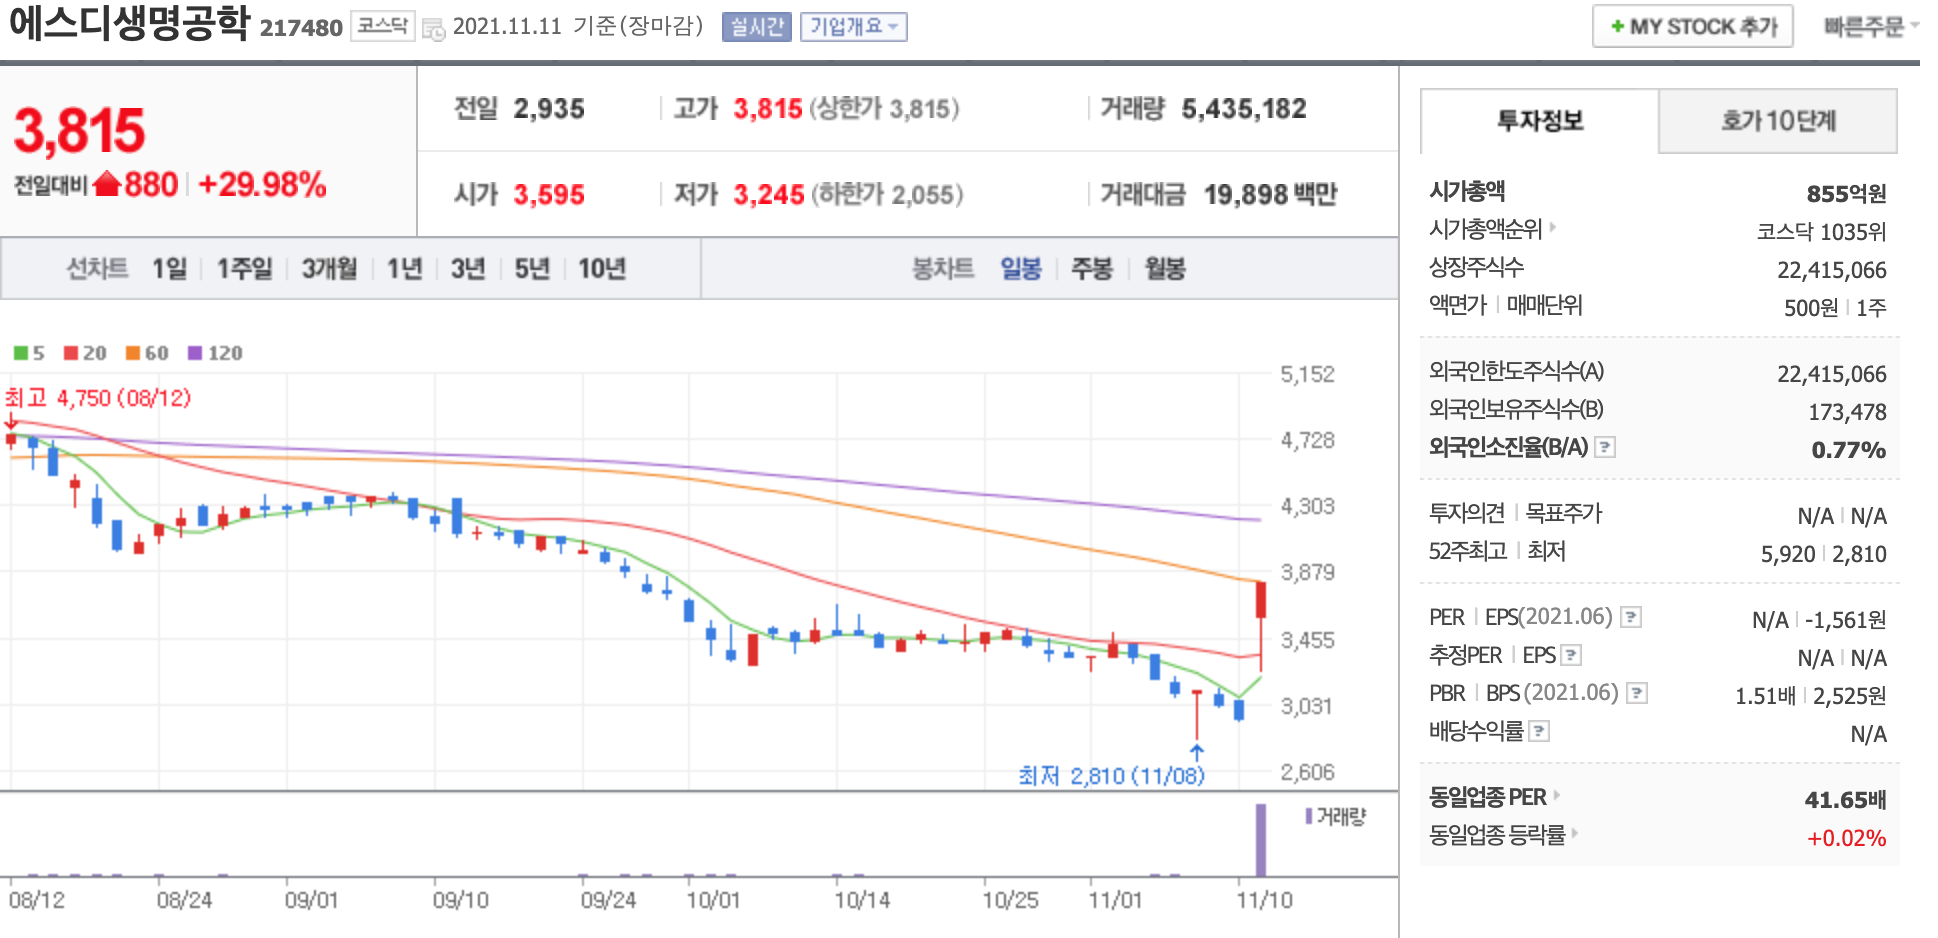Select the 1주일 line chart period
The width and height of the screenshot is (1938, 938).
(x=244, y=268)
